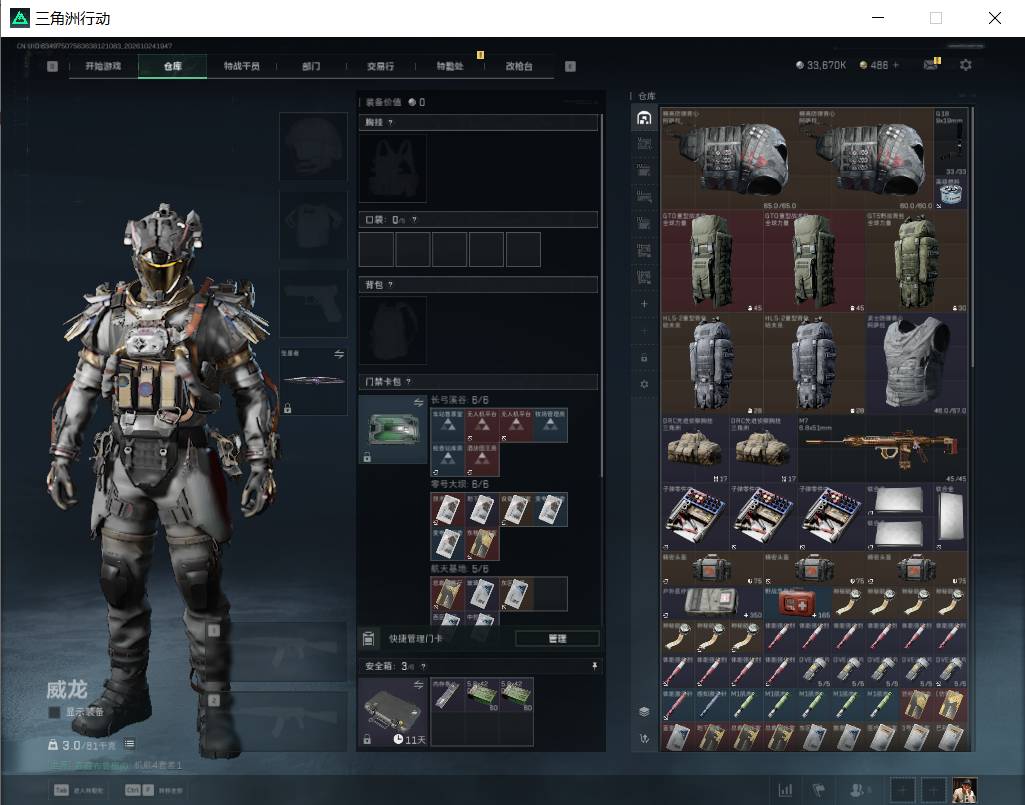The width and height of the screenshot is (1025, 805).
Task: Click the player avatar portrait
Action: coord(964,790)
